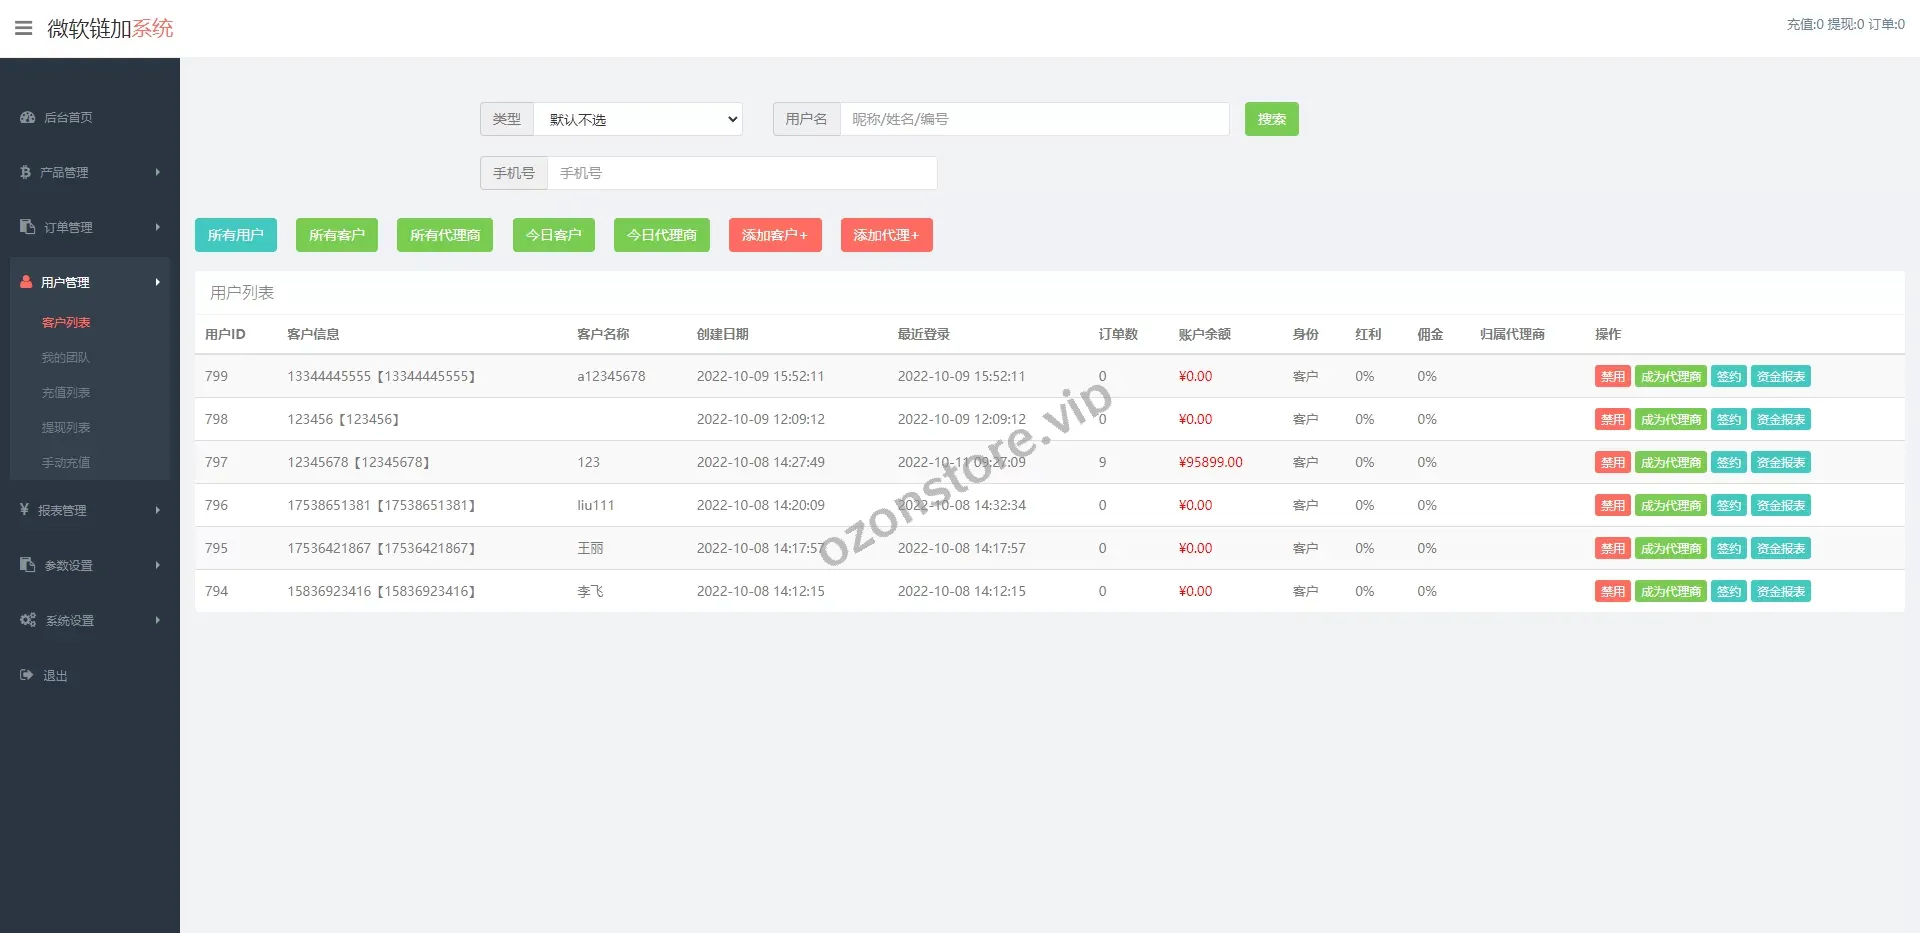This screenshot has width=1920, height=933.
Task: Click the Bitcoin icon next to 产品管理
Action: pos(25,172)
